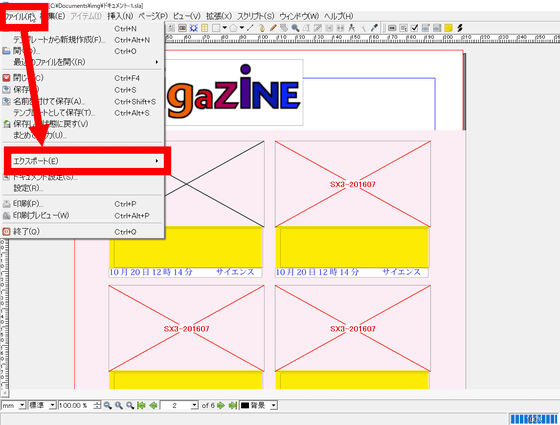This screenshot has height=425, width=560.
Task: Choose 保存した状態に戻す(V) menu entry
Action: (x=82, y=124)
